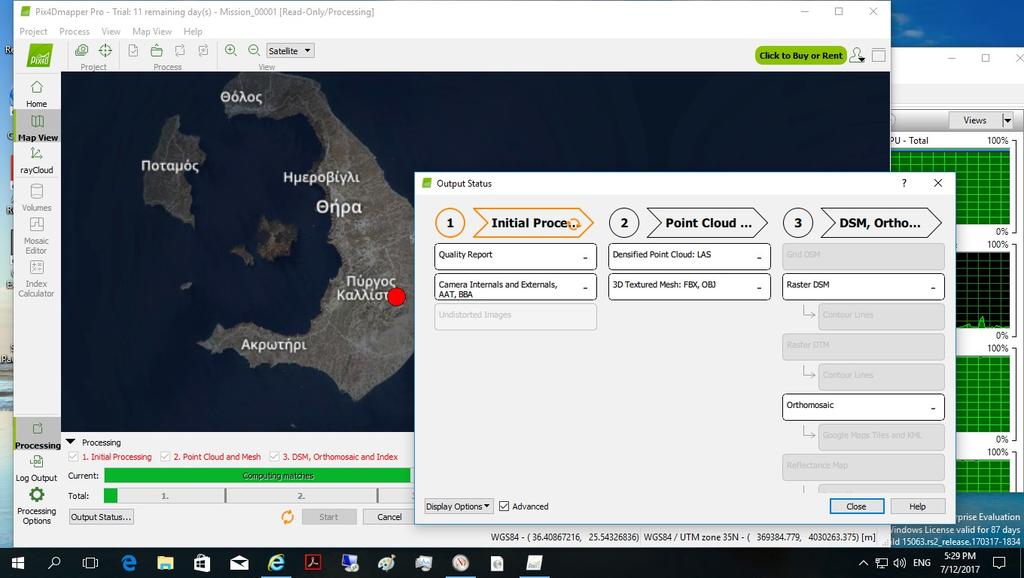
Task: Click the open results folder toolbar icon
Action: pos(157,50)
